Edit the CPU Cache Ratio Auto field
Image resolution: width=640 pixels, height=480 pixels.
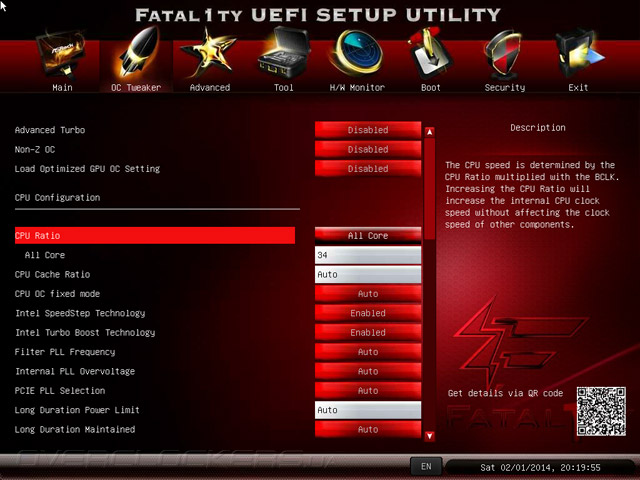[x=368, y=274]
